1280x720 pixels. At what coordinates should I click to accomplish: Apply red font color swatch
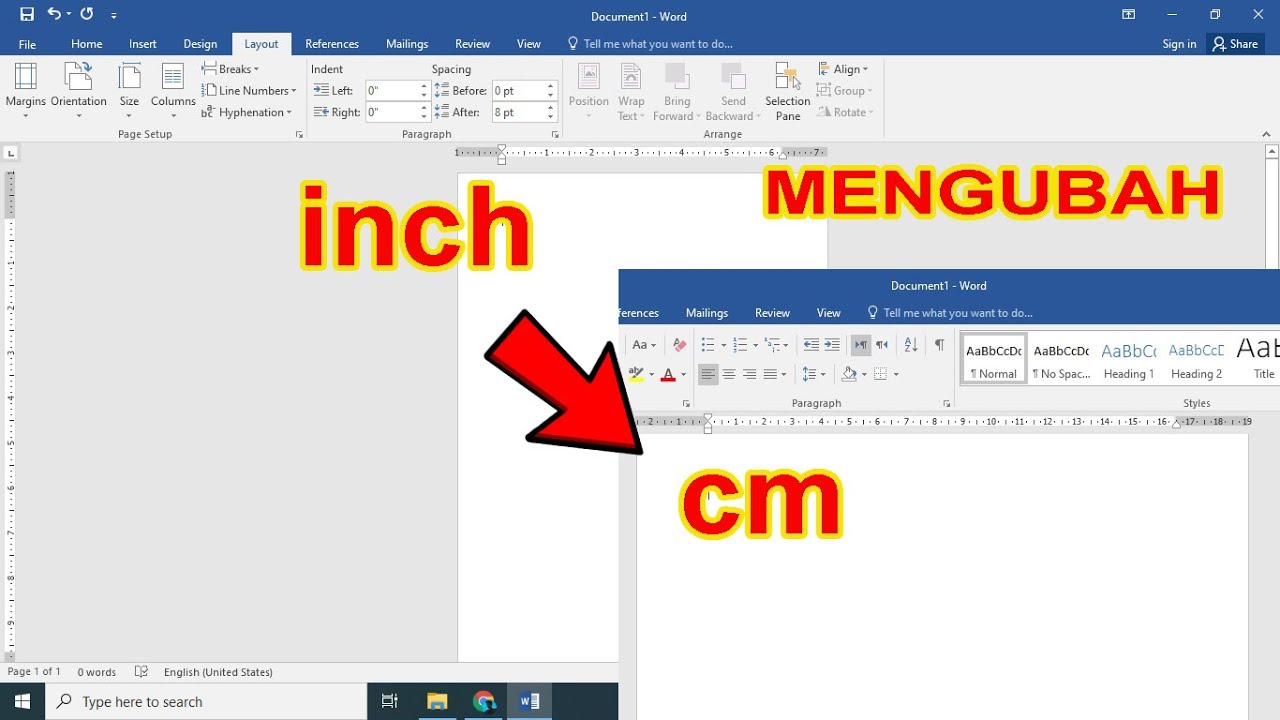[x=668, y=375]
